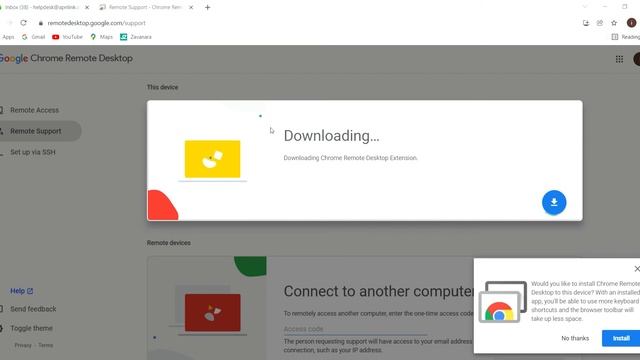640x360 pixels.
Task: Click the "Downloading..." heading
Action: point(331,136)
